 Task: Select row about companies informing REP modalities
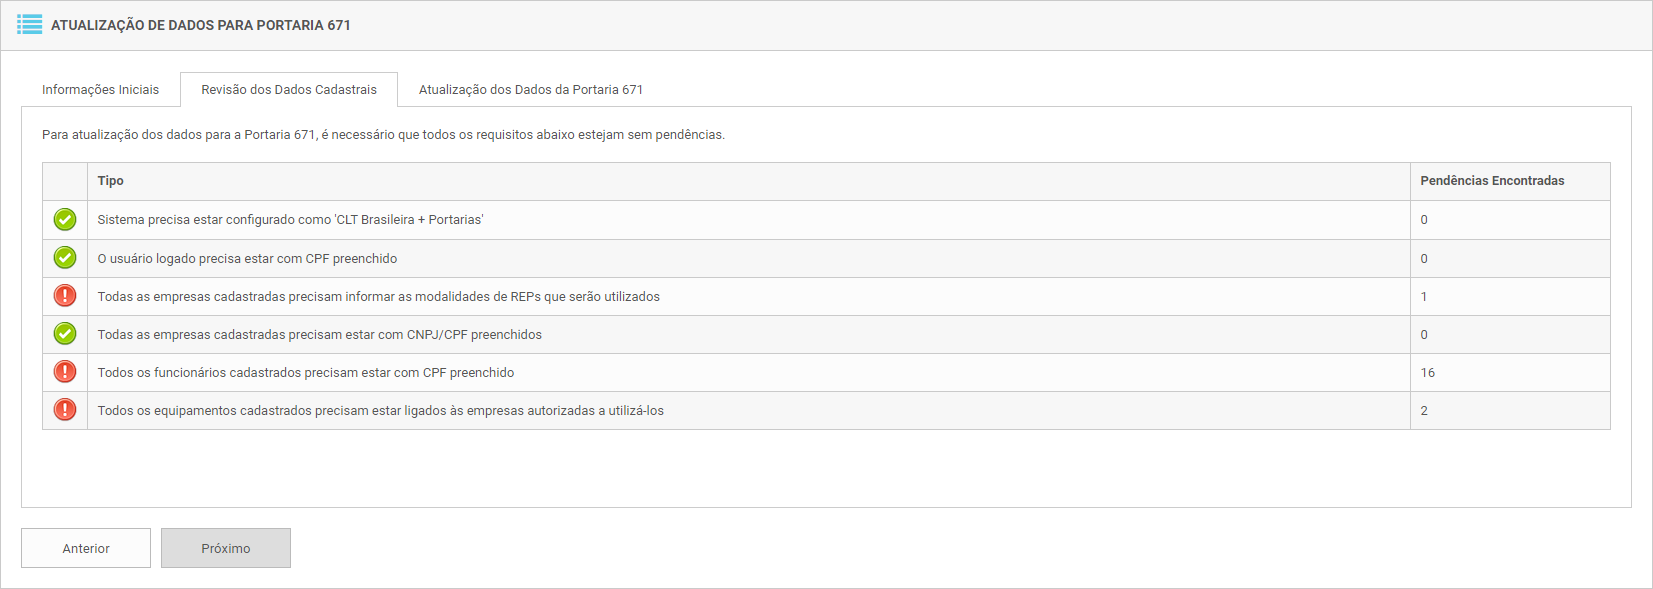[x=378, y=297]
